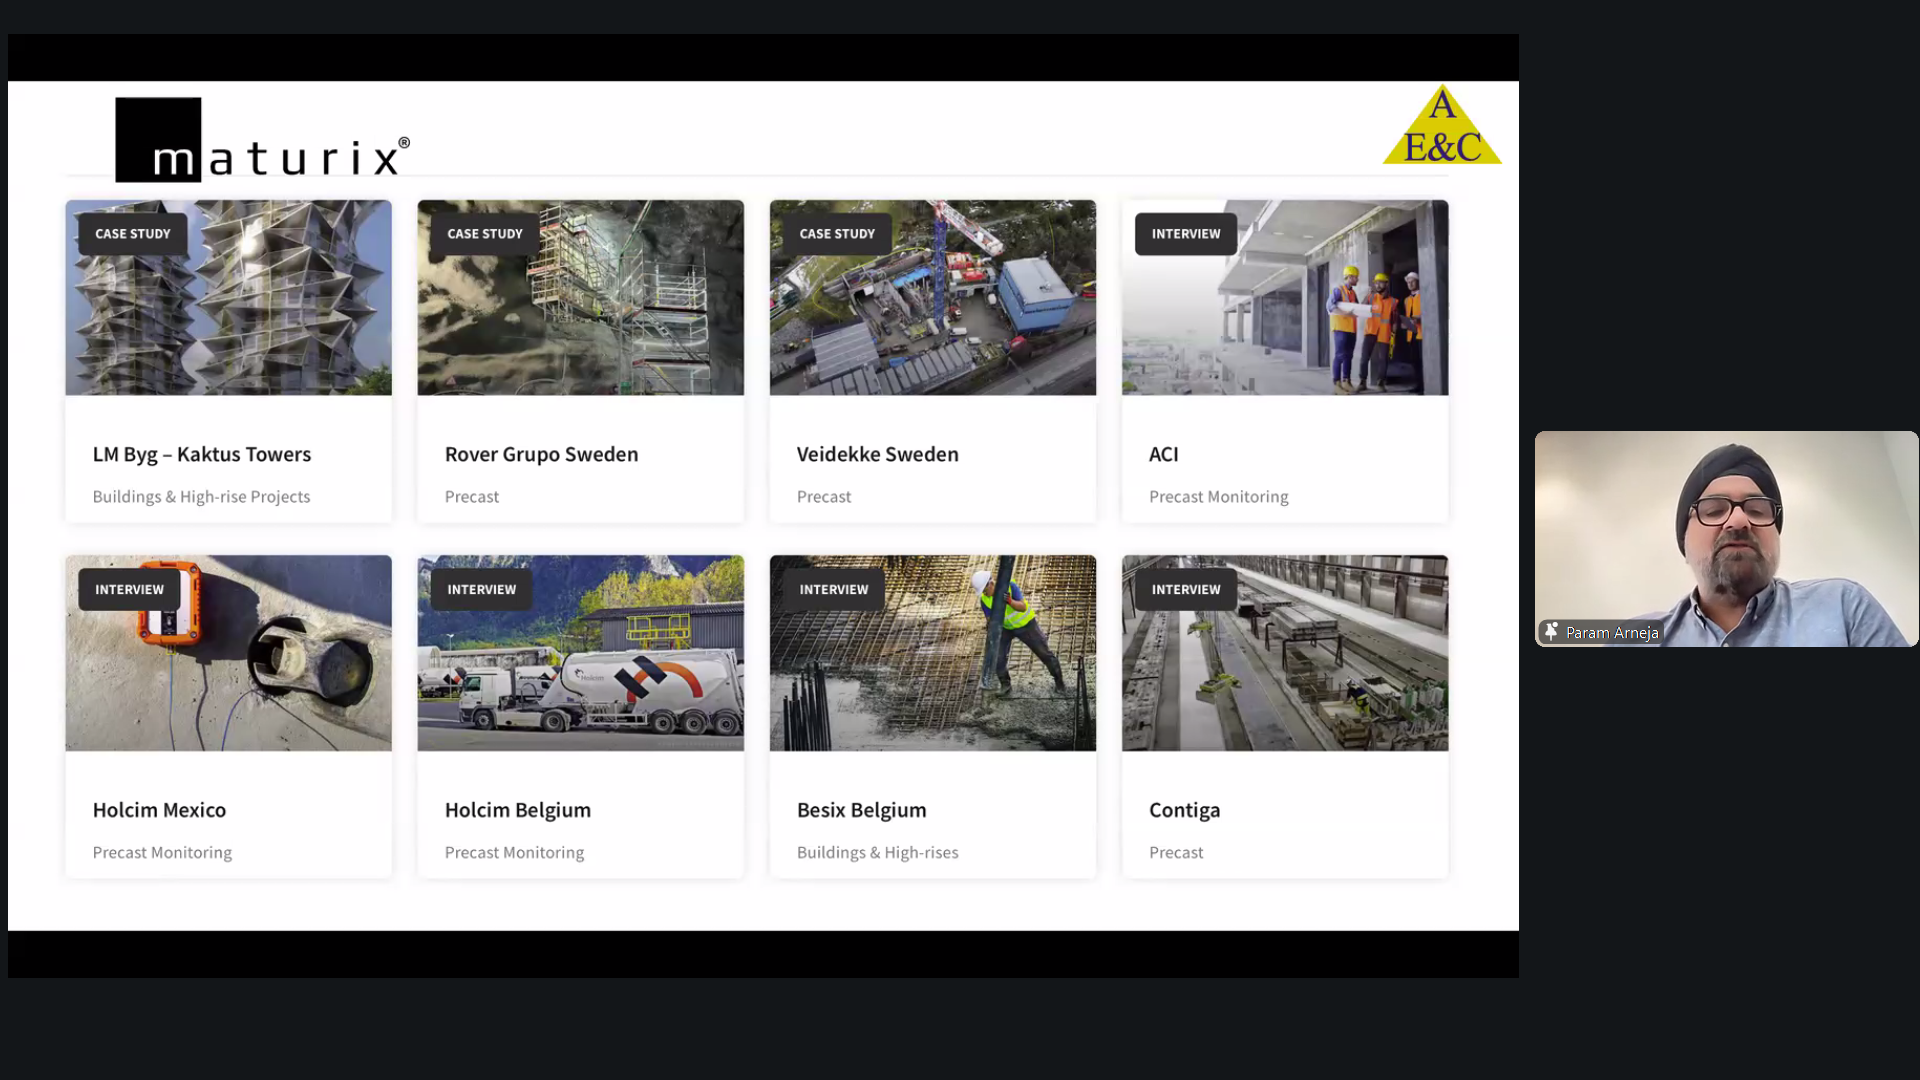Viewport: 1920px width, 1080px height.
Task: Click the Maturix logo
Action: click(262, 140)
